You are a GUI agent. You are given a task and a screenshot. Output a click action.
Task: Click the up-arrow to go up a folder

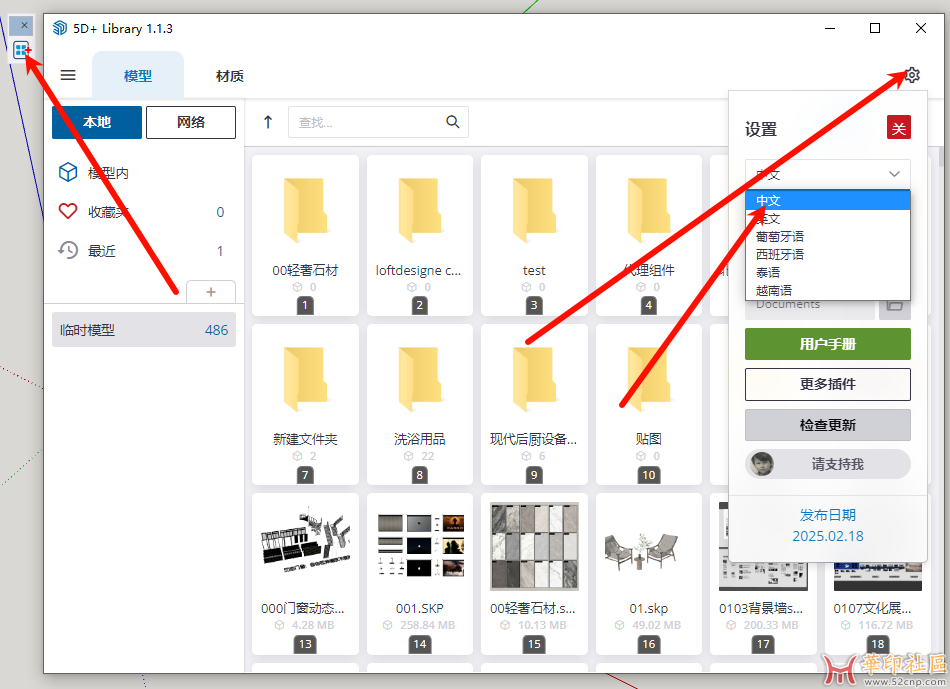pyautogui.click(x=268, y=122)
